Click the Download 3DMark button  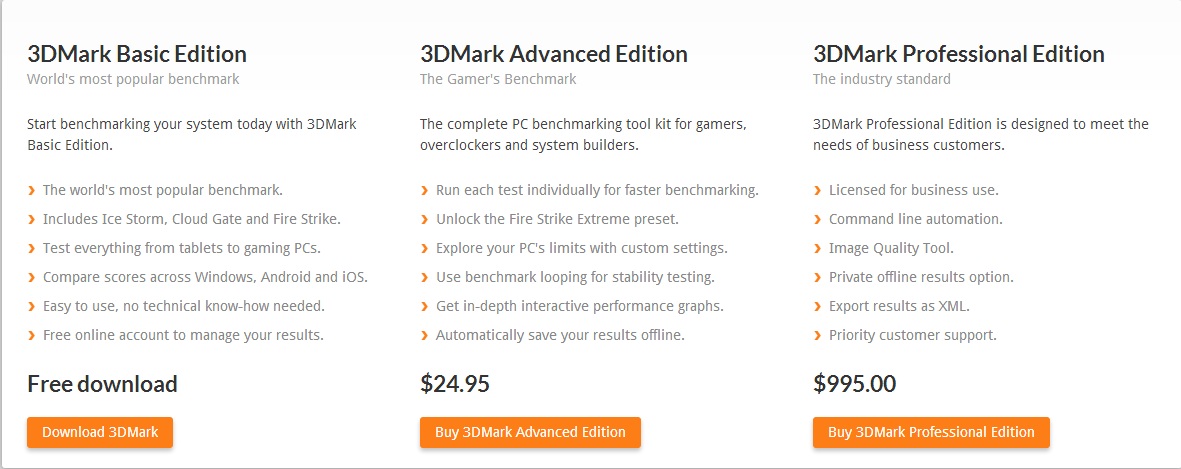click(99, 432)
